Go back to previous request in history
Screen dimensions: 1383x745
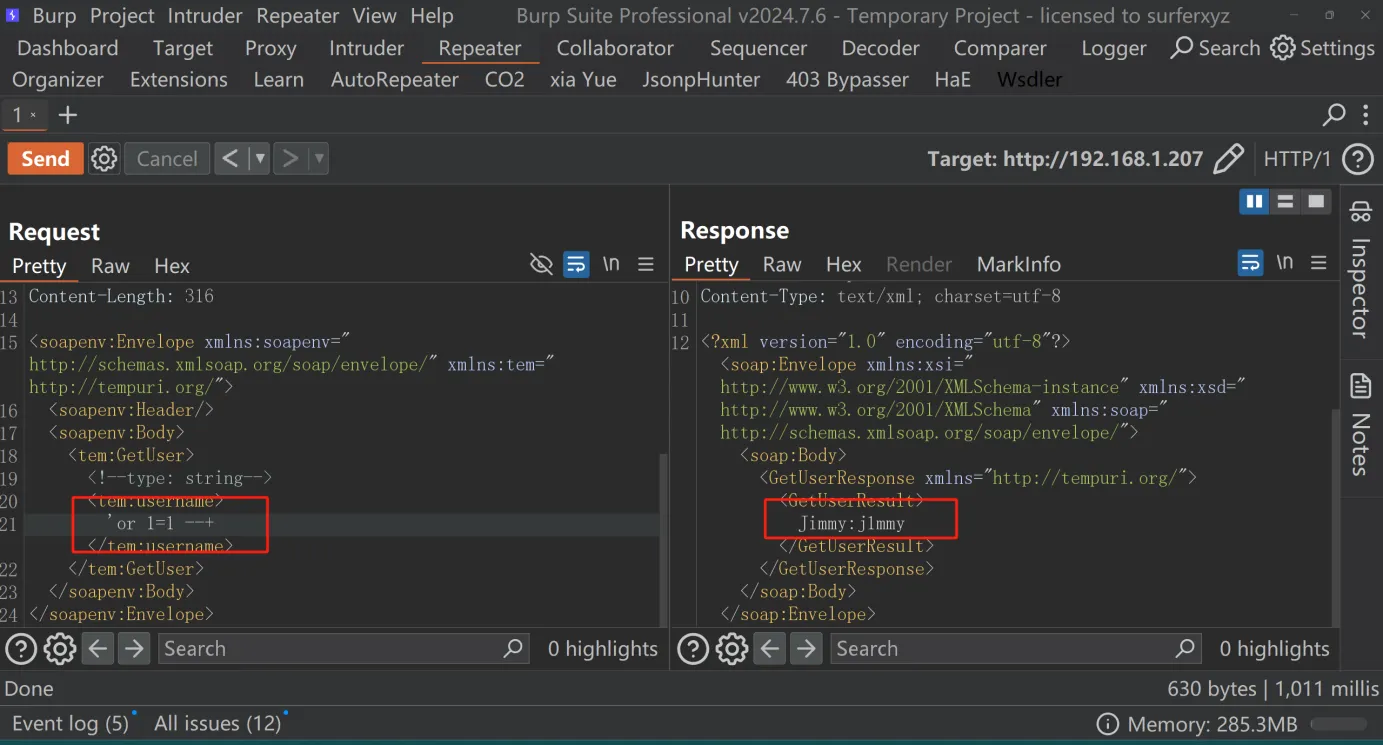pos(231,158)
